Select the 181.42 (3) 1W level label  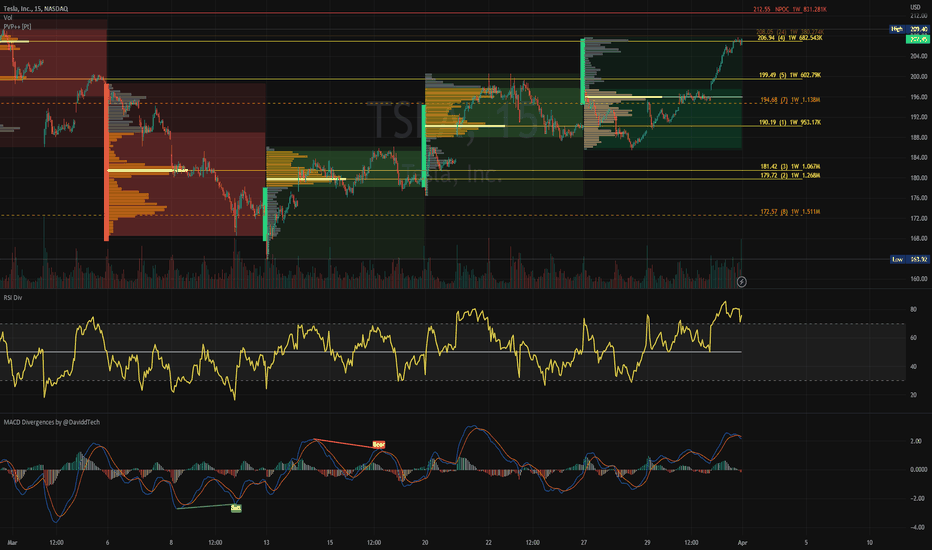[790, 167]
